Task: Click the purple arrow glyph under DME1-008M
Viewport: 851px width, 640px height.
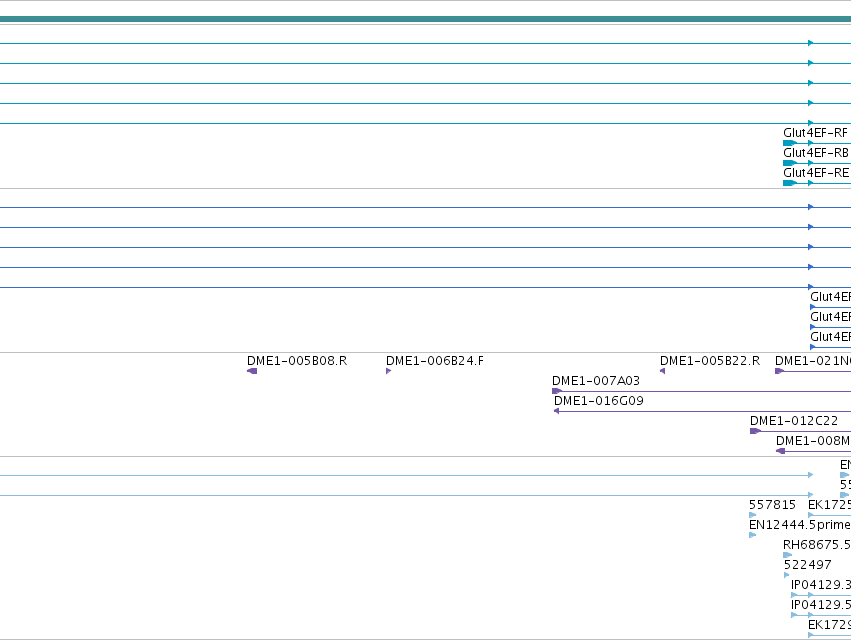Action: 780,451
